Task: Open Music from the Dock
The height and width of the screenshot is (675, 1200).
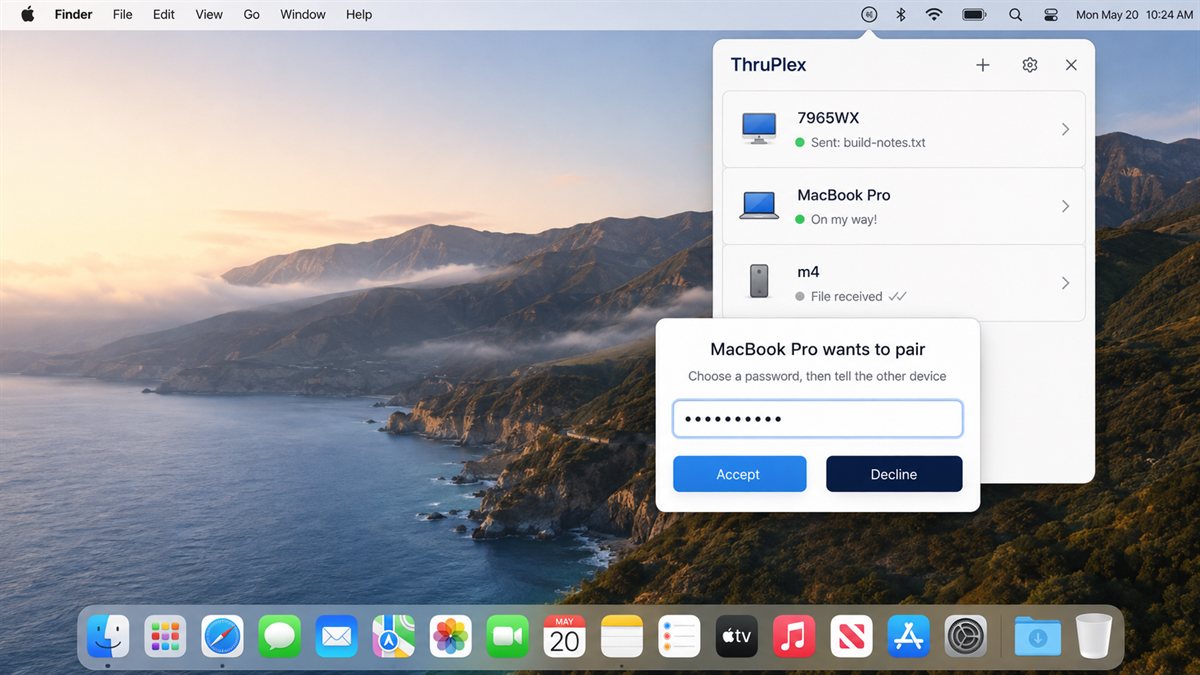Action: point(794,636)
